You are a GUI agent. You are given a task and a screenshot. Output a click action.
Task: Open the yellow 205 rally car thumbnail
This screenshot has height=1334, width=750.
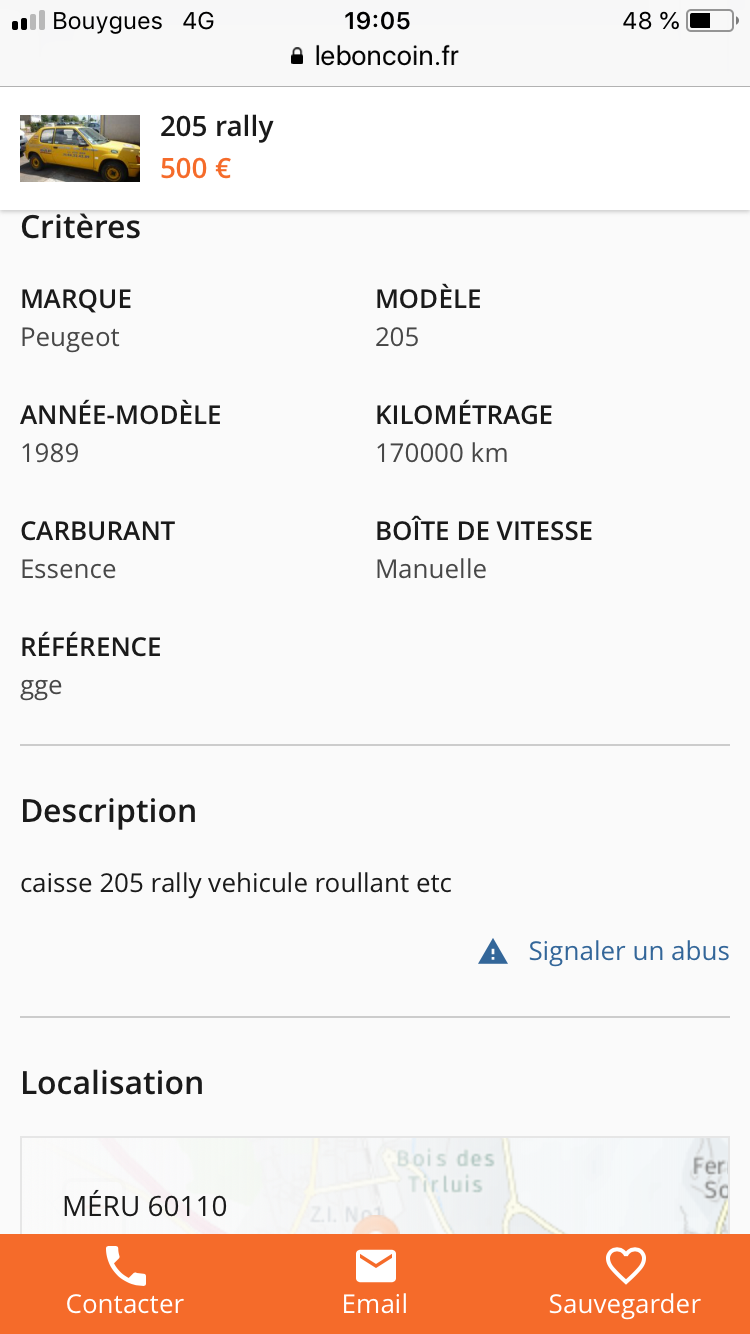pyautogui.click(x=80, y=148)
